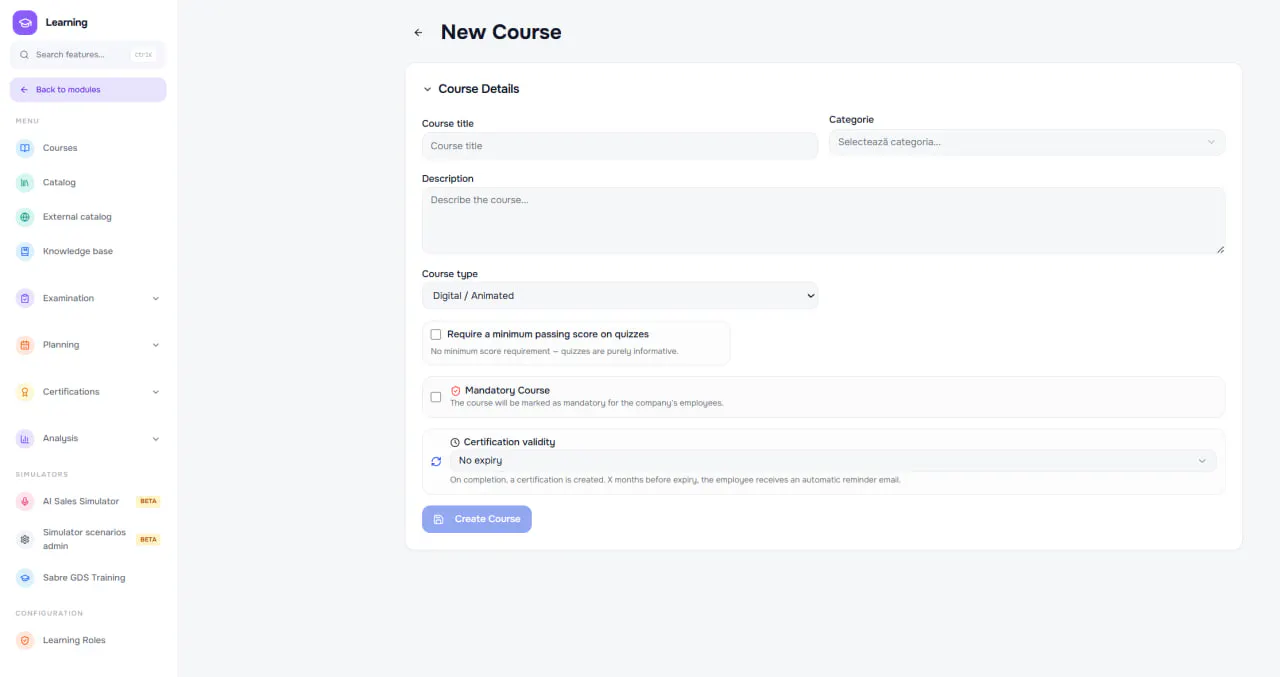Click the Learning graduation cap logo
This screenshot has width=1280, height=677.
tap(25, 22)
